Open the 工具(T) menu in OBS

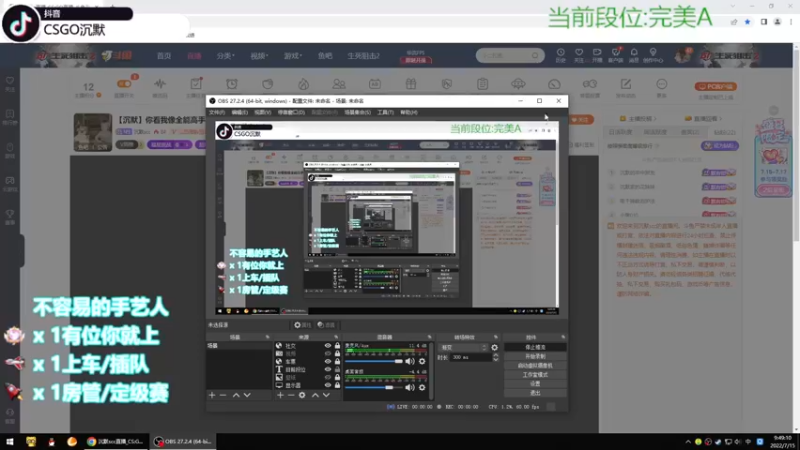coord(385,112)
